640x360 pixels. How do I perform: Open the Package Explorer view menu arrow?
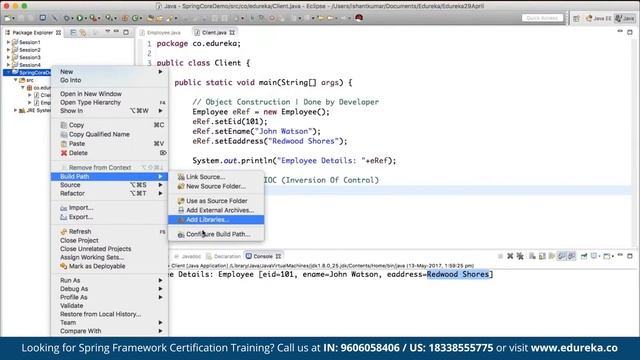107,32
